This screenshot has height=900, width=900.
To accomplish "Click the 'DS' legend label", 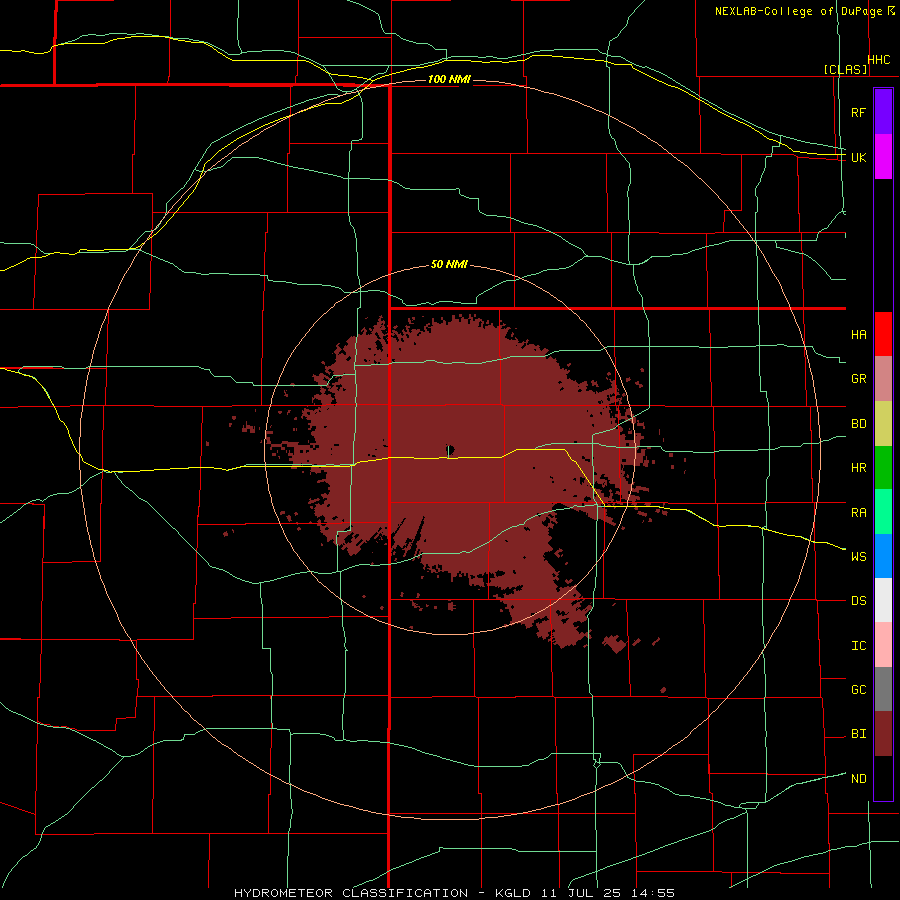I will [858, 601].
